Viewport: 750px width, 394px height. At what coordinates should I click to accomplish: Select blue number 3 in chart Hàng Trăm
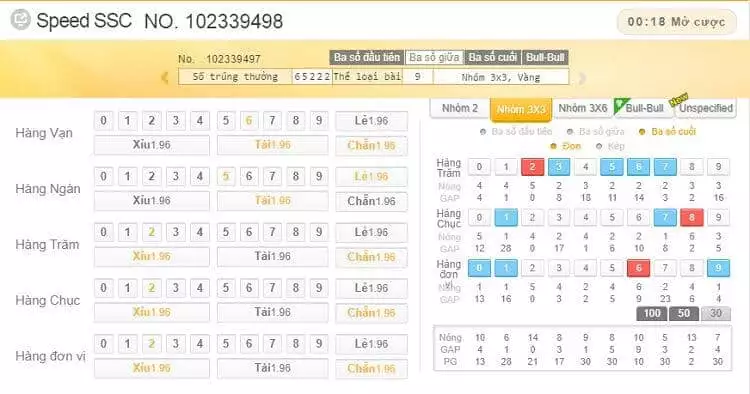[559, 167]
